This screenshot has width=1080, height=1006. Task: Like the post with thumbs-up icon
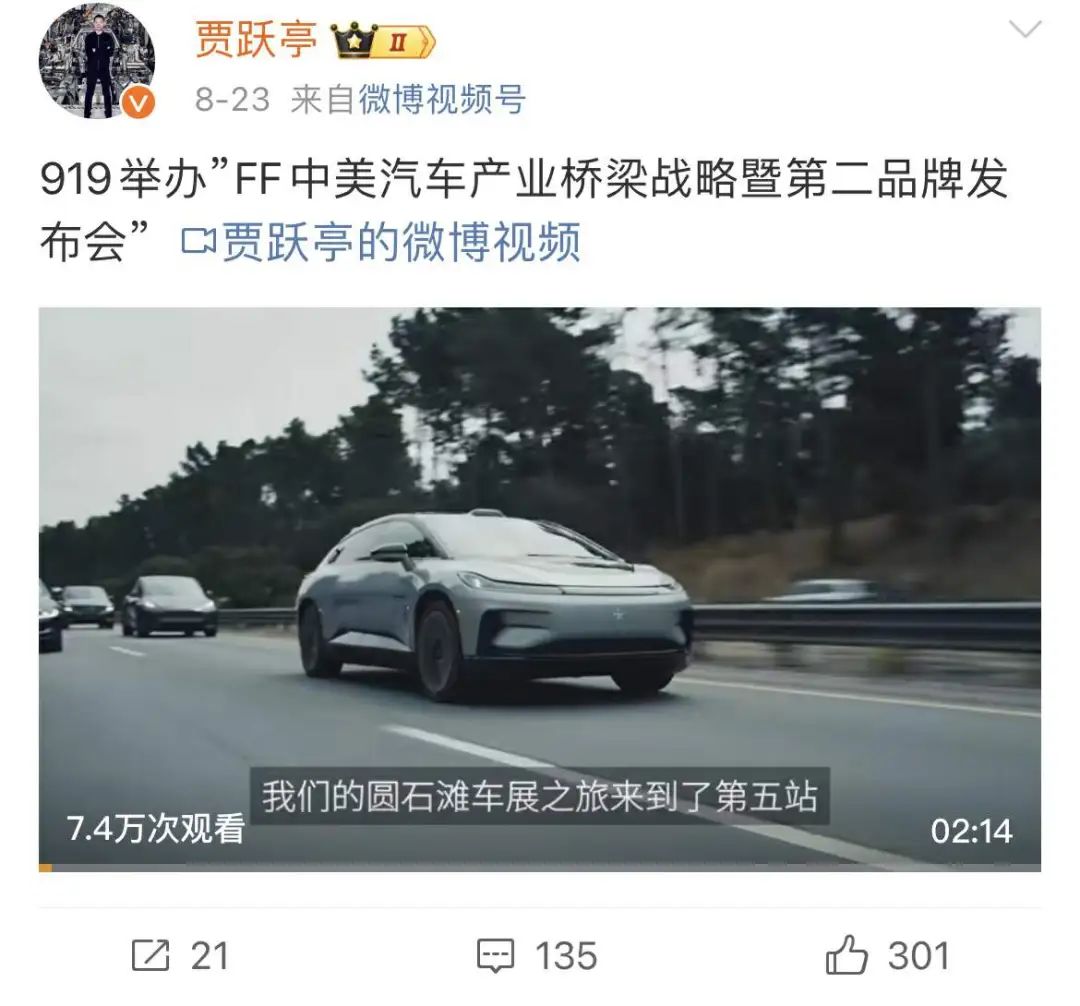pos(846,954)
